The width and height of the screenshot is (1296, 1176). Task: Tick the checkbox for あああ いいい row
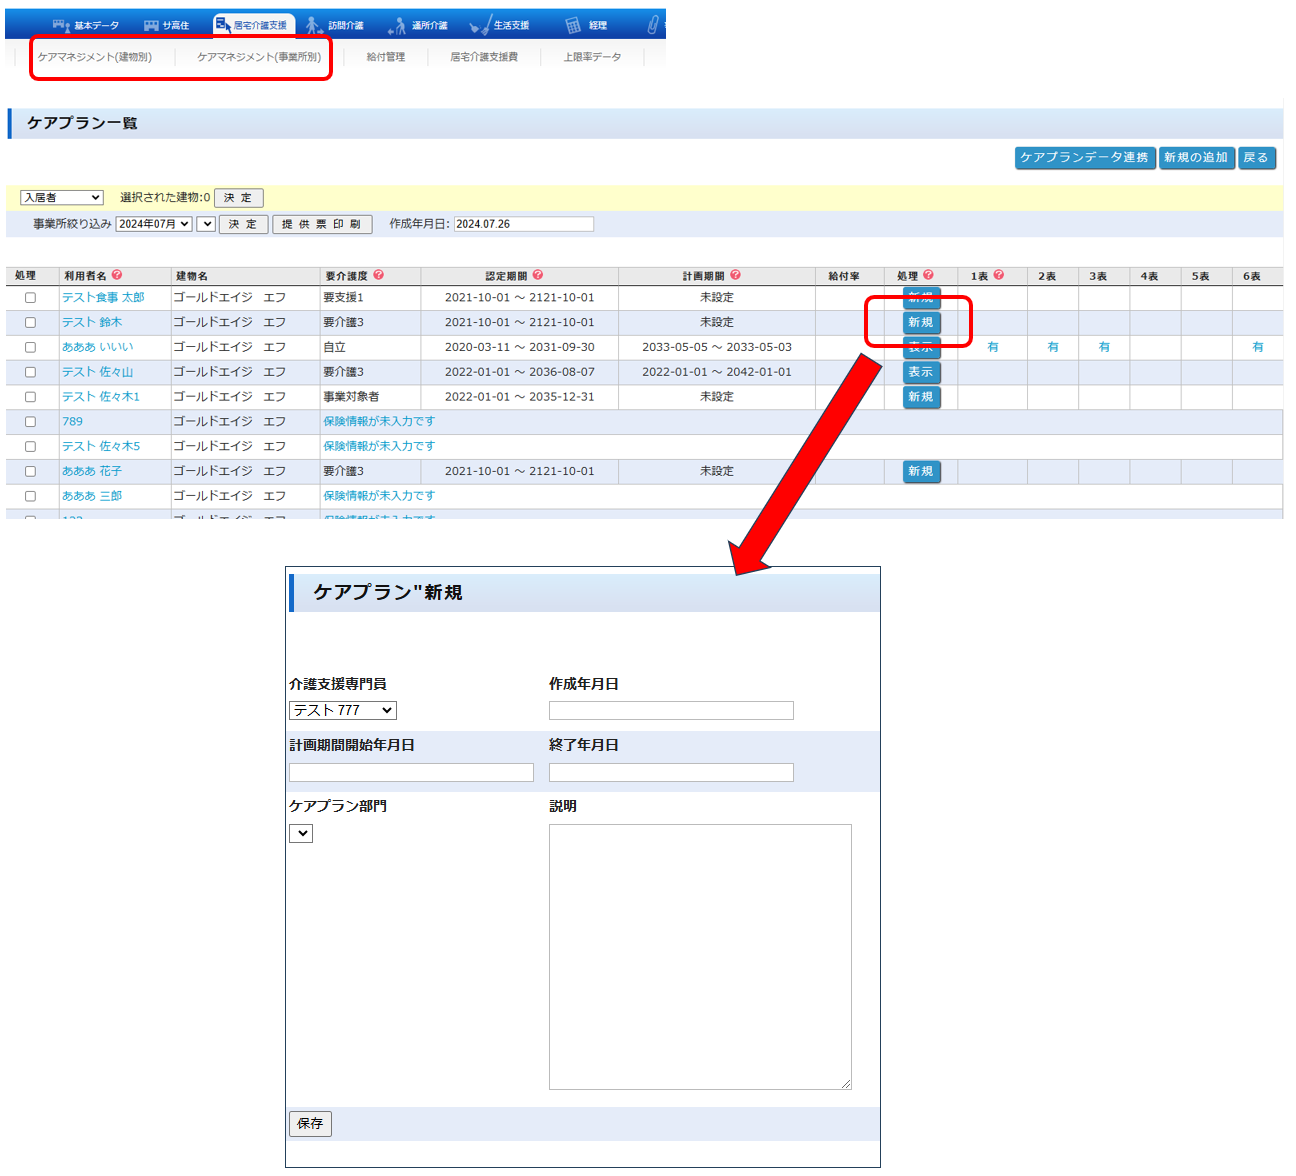(30, 348)
